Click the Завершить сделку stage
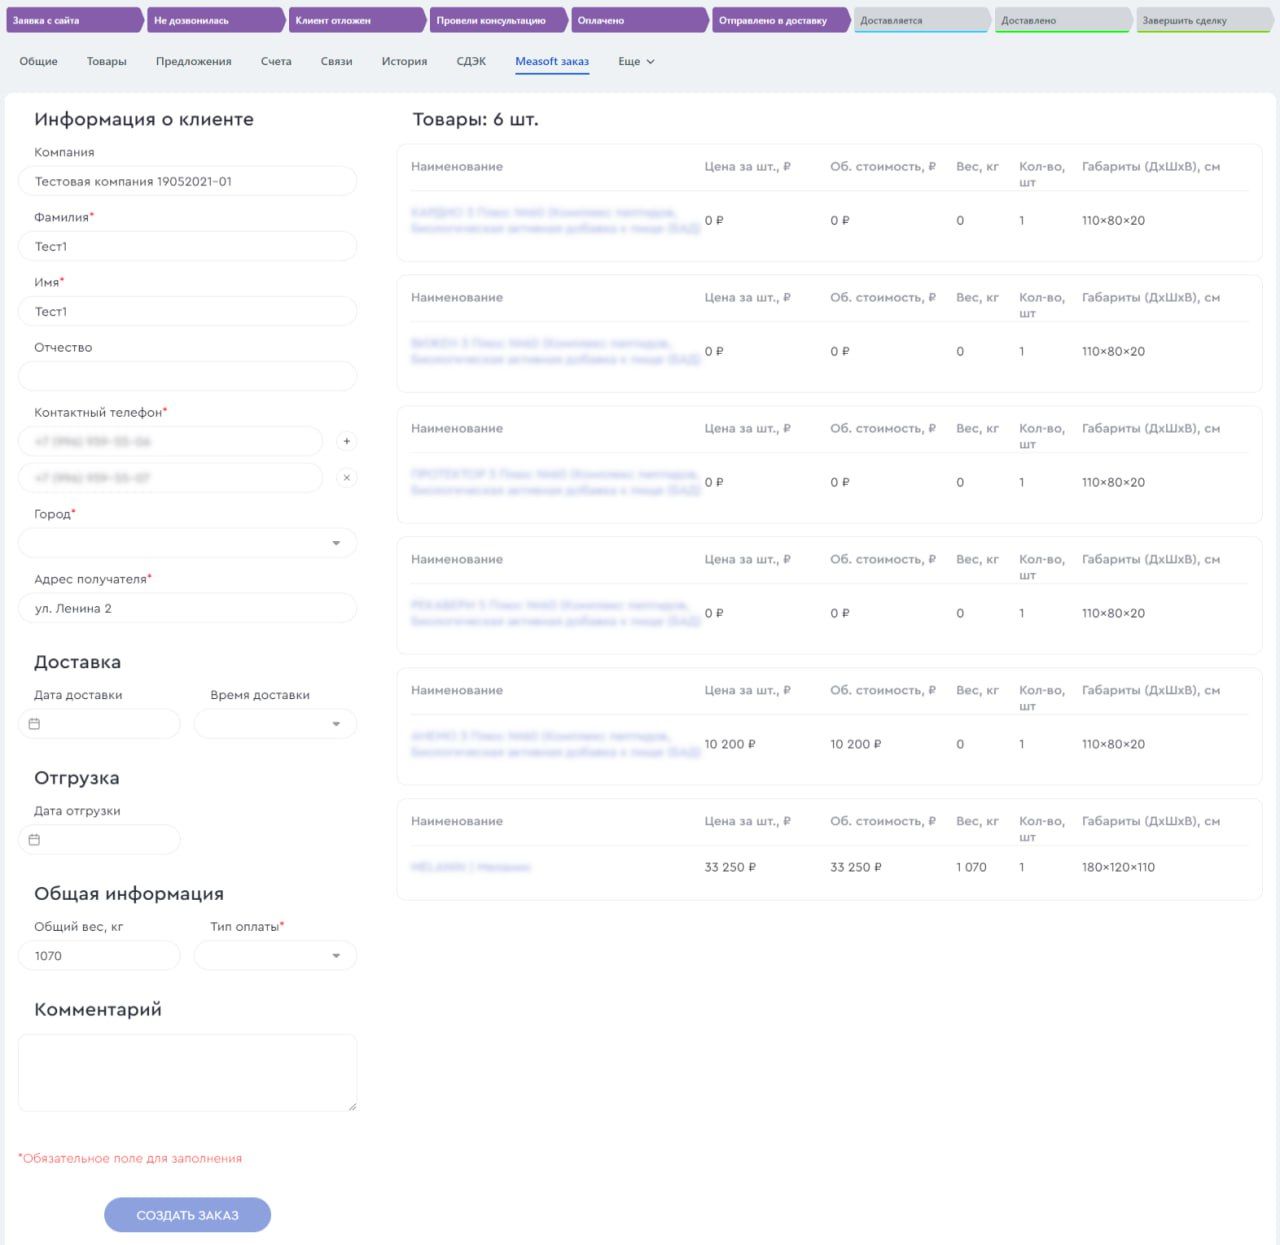1280x1245 pixels. click(x=1202, y=21)
